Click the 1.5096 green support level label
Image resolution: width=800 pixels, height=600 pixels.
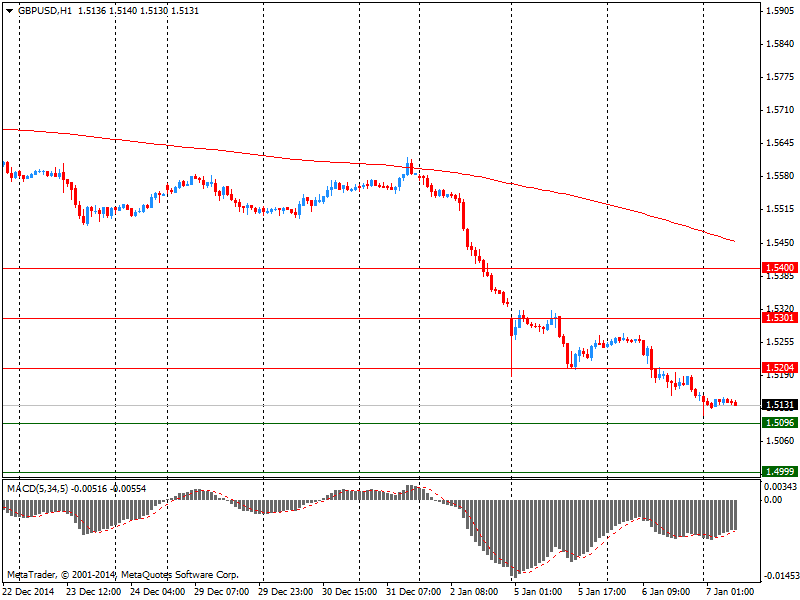pyautogui.click(x=780, y=423)
